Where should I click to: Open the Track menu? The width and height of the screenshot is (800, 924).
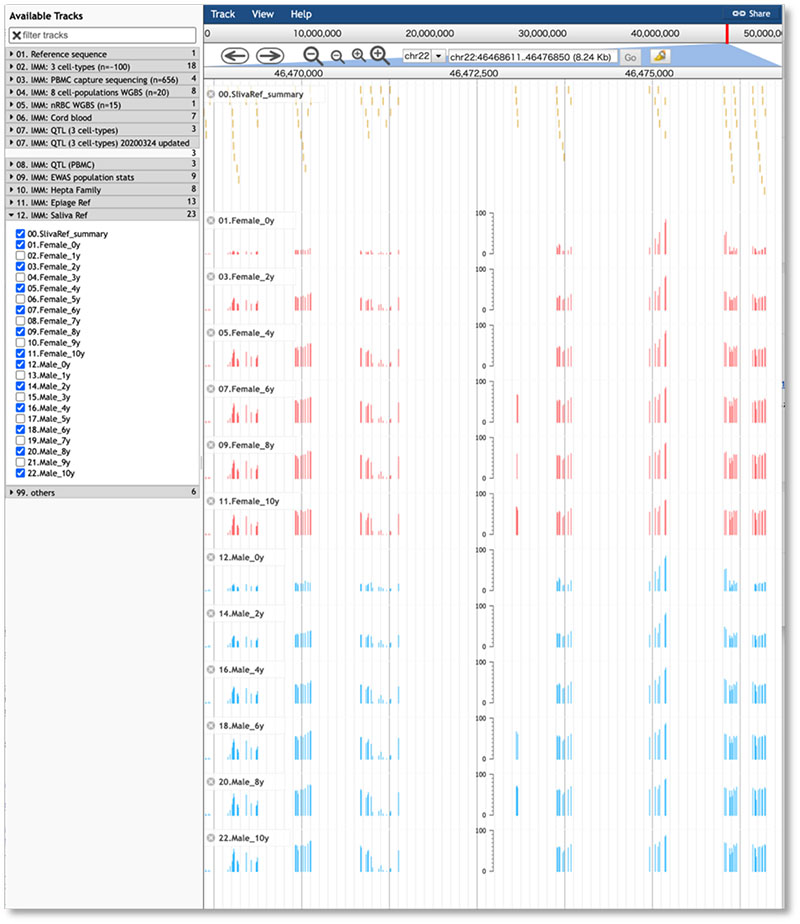(x=223, y=14)
